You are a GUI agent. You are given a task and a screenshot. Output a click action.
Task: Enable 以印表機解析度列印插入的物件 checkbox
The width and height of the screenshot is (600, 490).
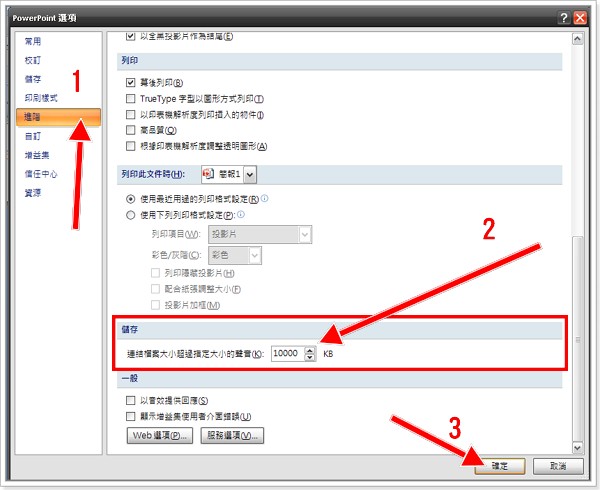pos(130,114)
